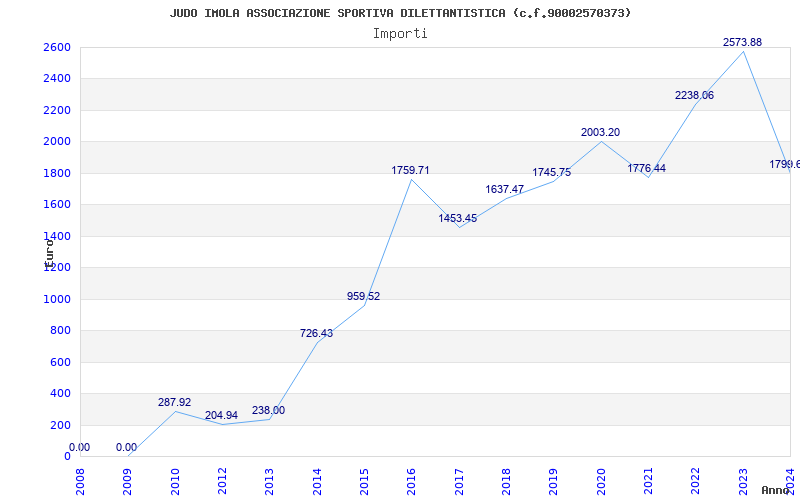Click the 2020 x-axis year label
Viewport: 800px width, 500px height.
[x=601, y=482]
